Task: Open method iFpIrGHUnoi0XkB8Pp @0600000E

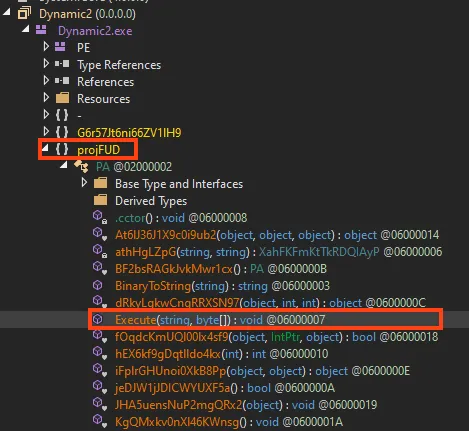Action: (262, 371)
